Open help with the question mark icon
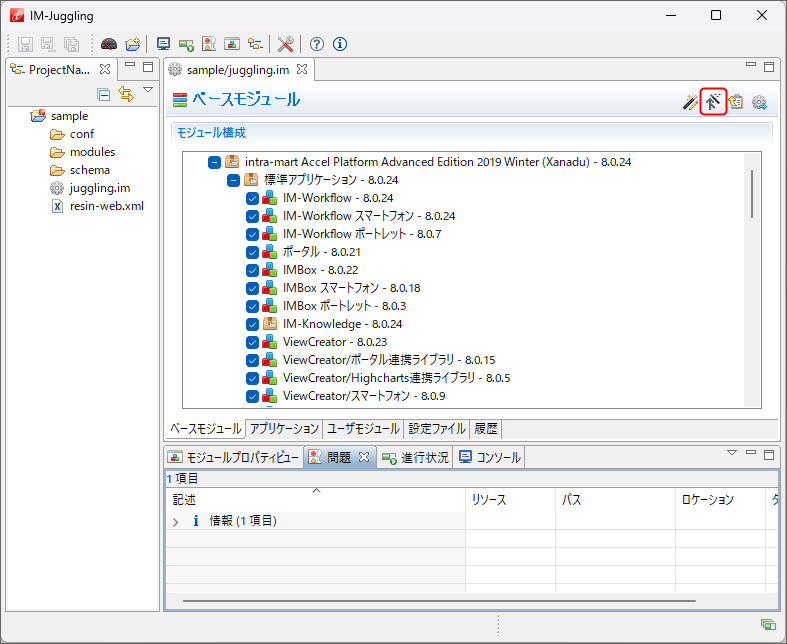 (x=317, y=44)
